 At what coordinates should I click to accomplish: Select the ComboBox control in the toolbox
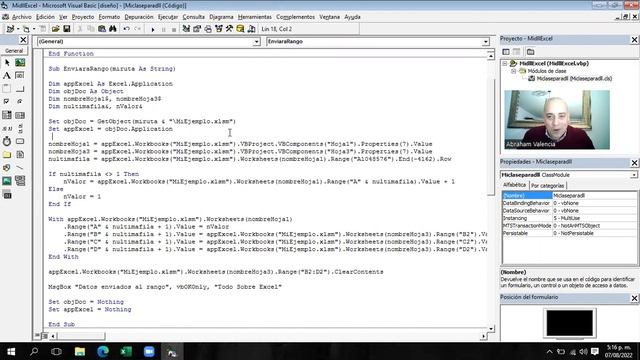click(x=7, y=115)
